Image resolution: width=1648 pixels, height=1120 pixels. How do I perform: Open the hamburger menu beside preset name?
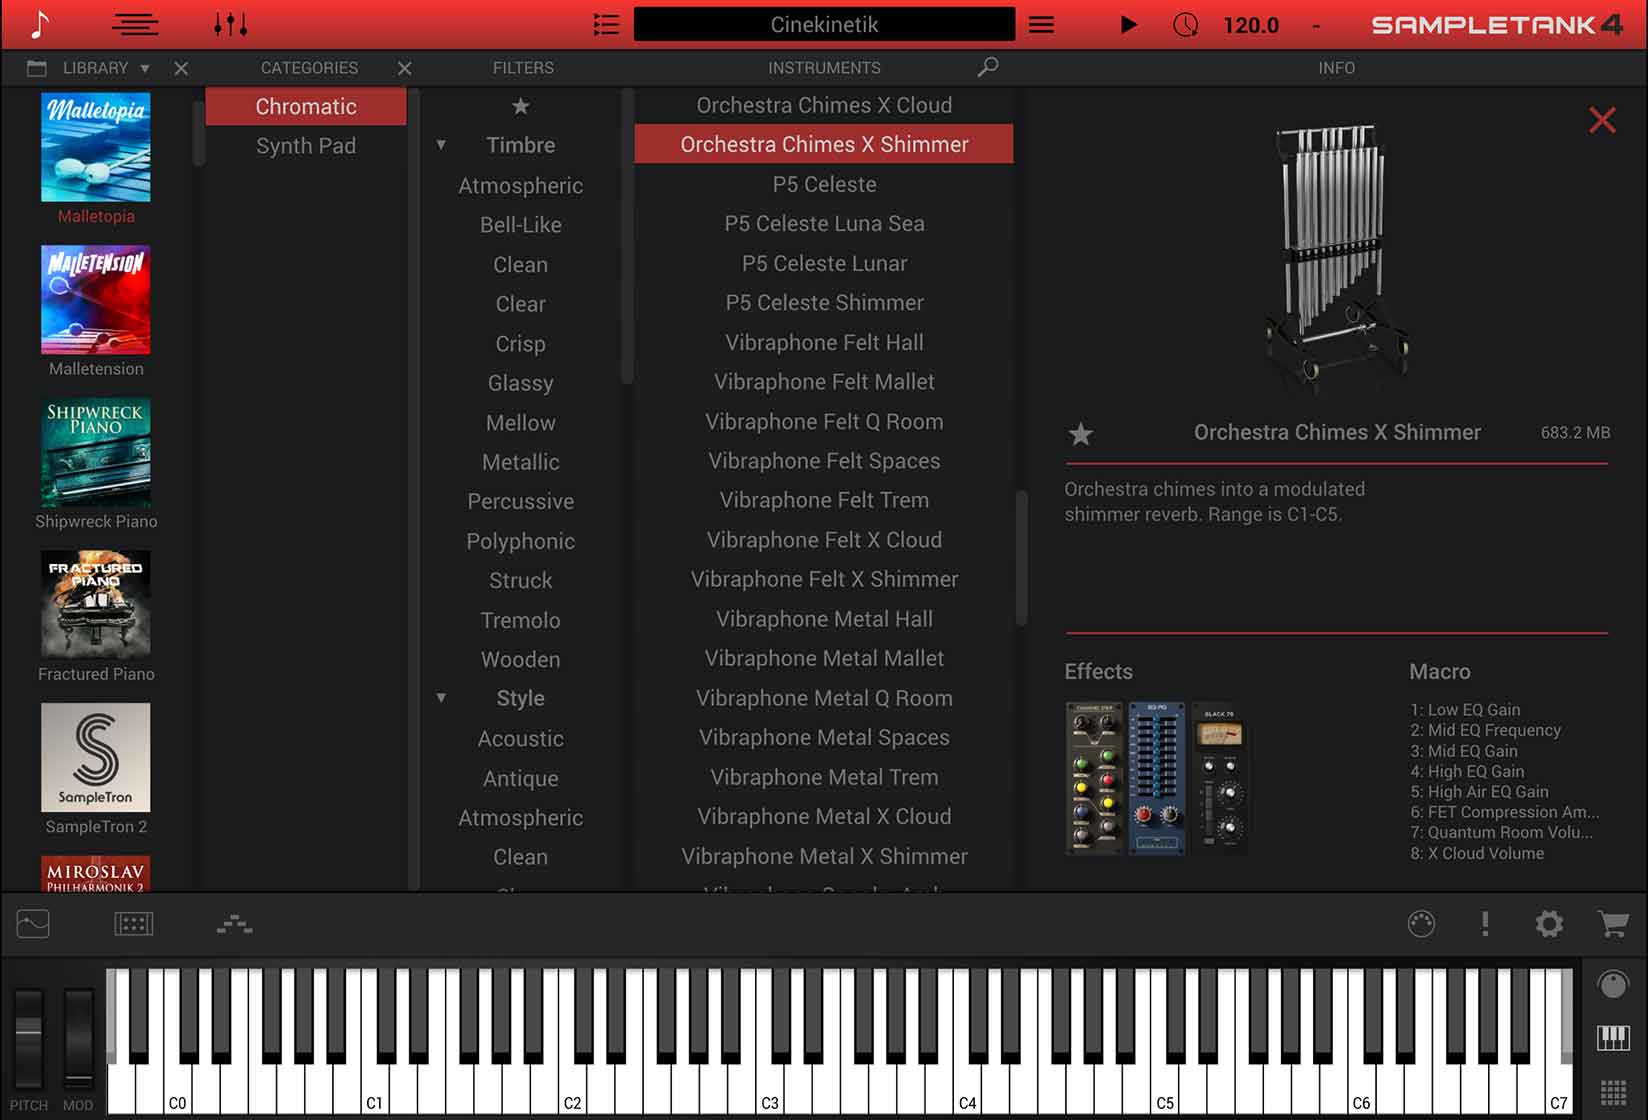[1041, 24]
